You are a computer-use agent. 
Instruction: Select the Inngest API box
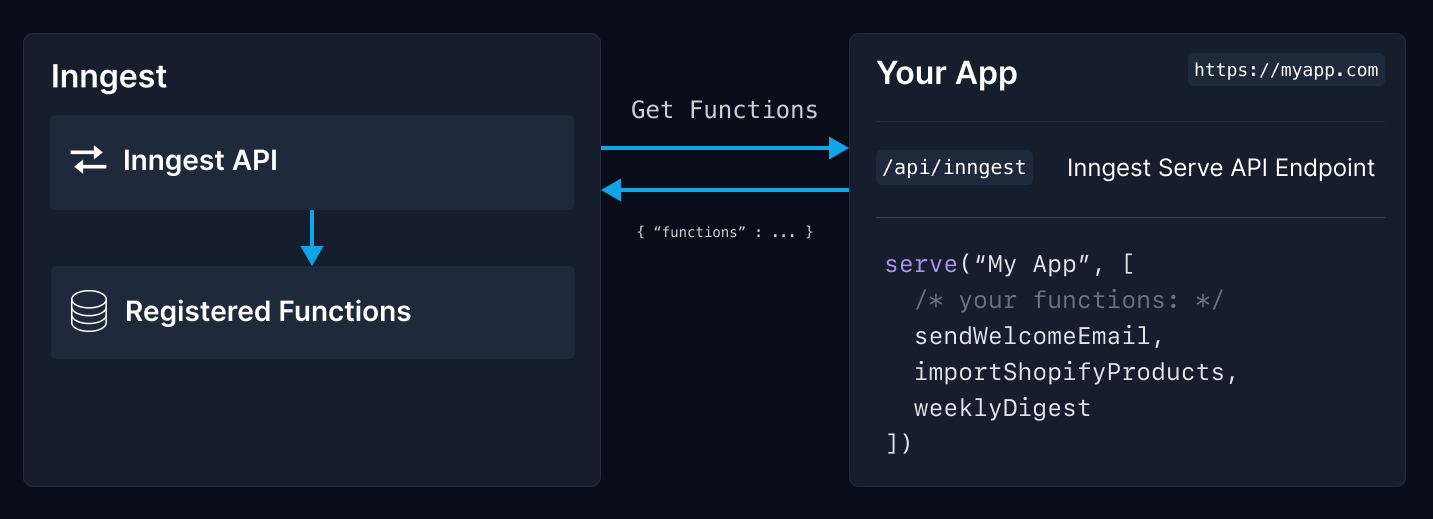[x=312, y=162]
